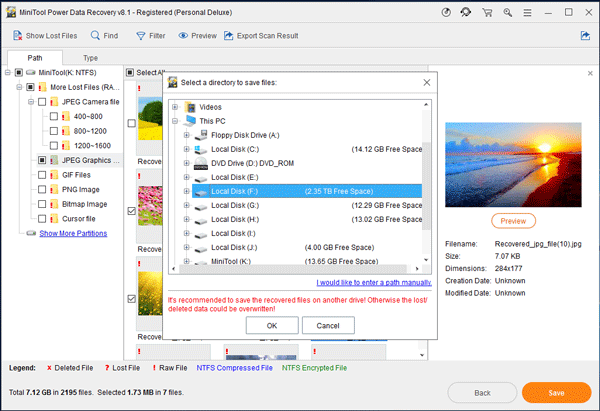Collapse the MiniTool(K: NTFS) tree root

coord(8,72)
